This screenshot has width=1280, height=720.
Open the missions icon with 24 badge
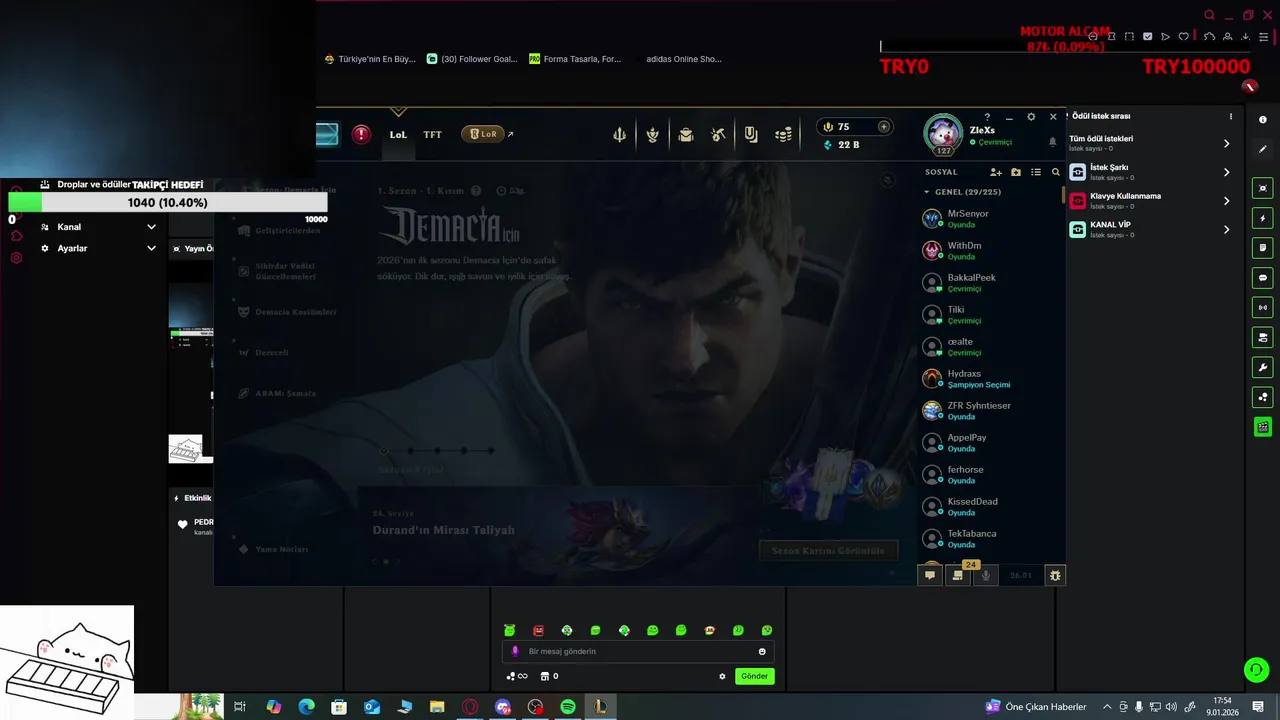click(x=958, y=575)
